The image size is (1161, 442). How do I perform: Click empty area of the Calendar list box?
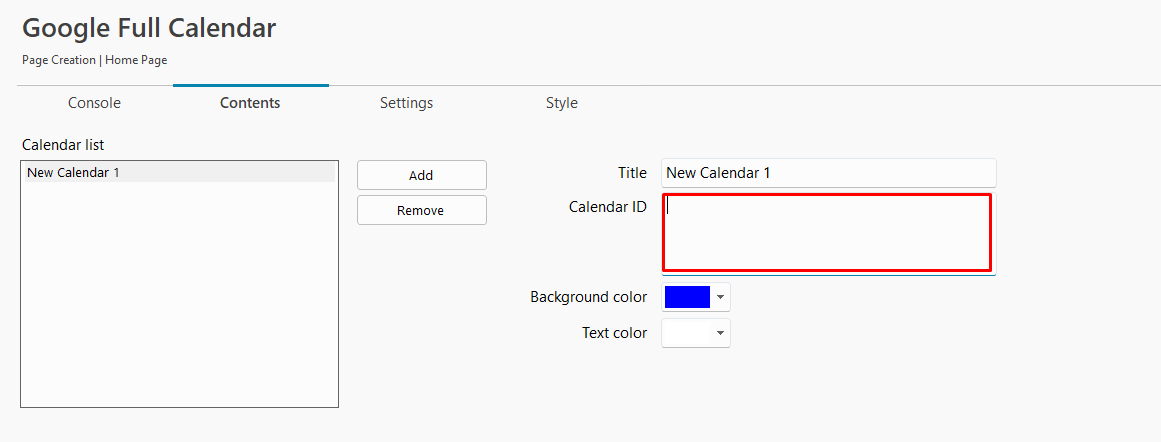coord(179,296)
